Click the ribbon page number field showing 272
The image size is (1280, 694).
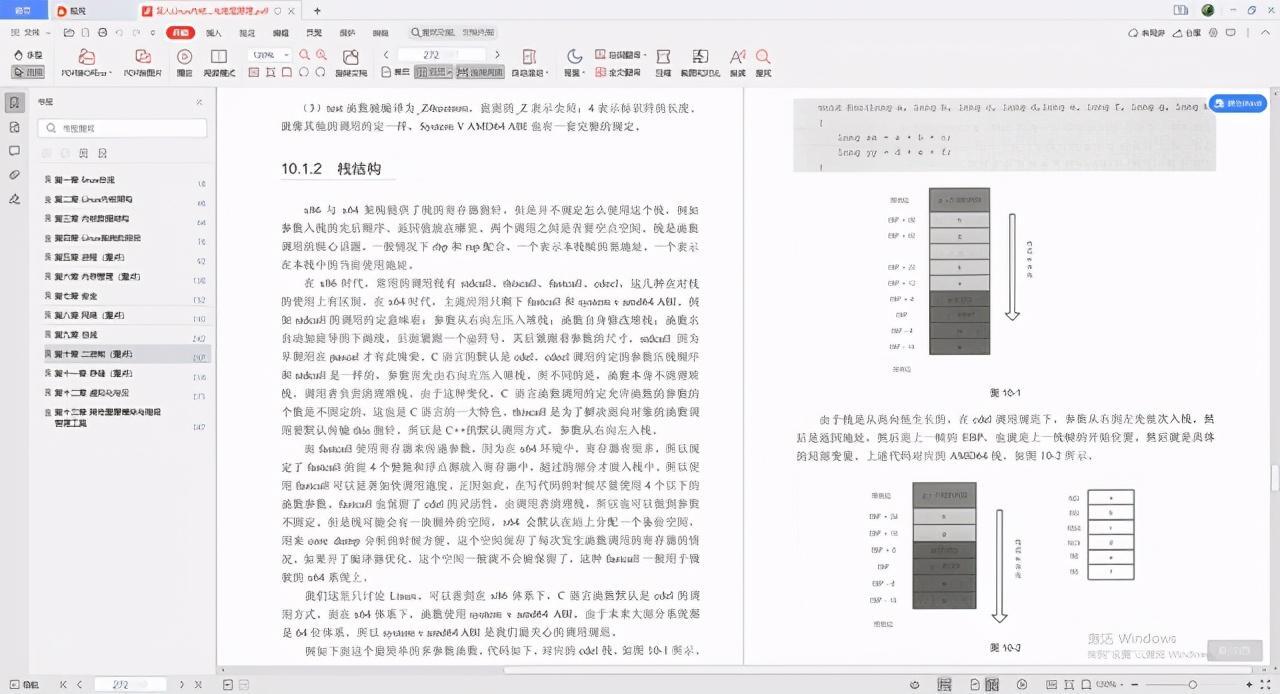pyautogui.click(x=441, y=55)
